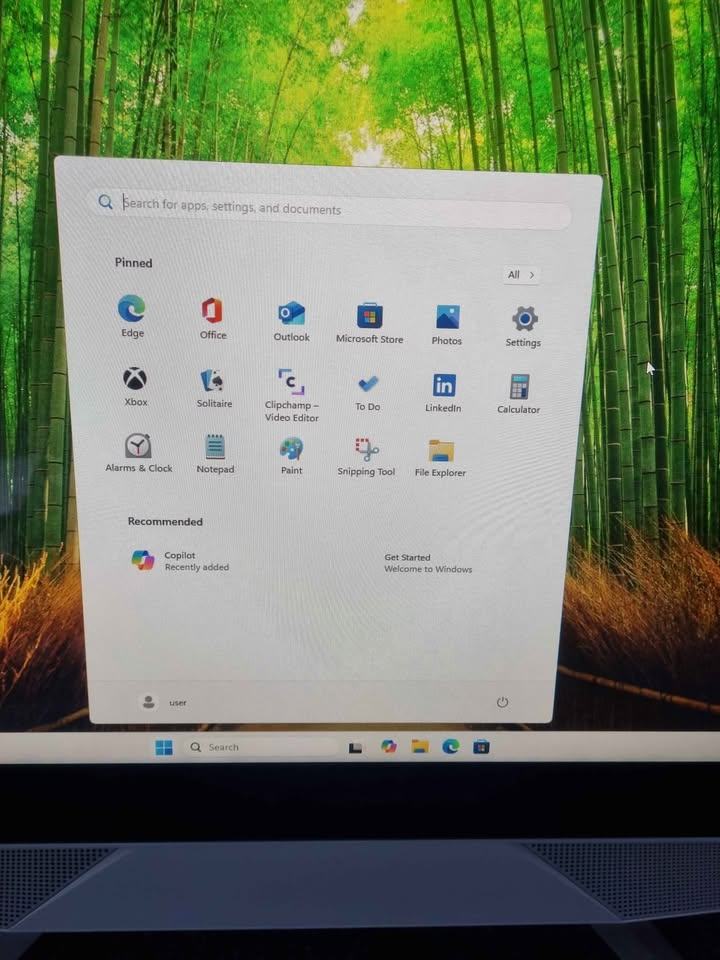Launch the To Do app
Viewport: 720px width, 960px height.
click(368, 392)
